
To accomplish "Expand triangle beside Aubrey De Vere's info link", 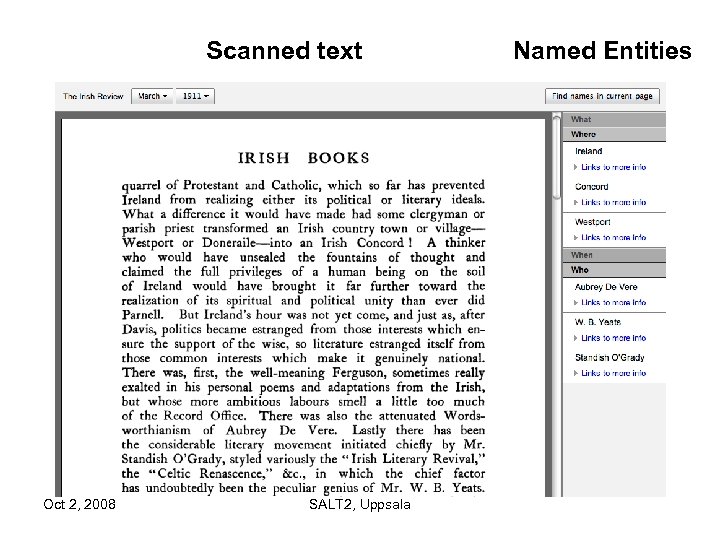I will click(576, 303).
